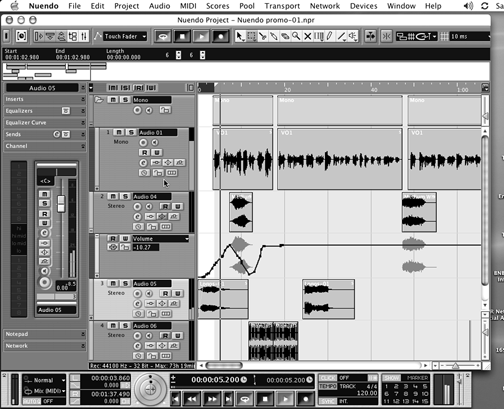
Task: Mute the Audio 01 track
Action: pyautogui.click(x=118, y=132)
